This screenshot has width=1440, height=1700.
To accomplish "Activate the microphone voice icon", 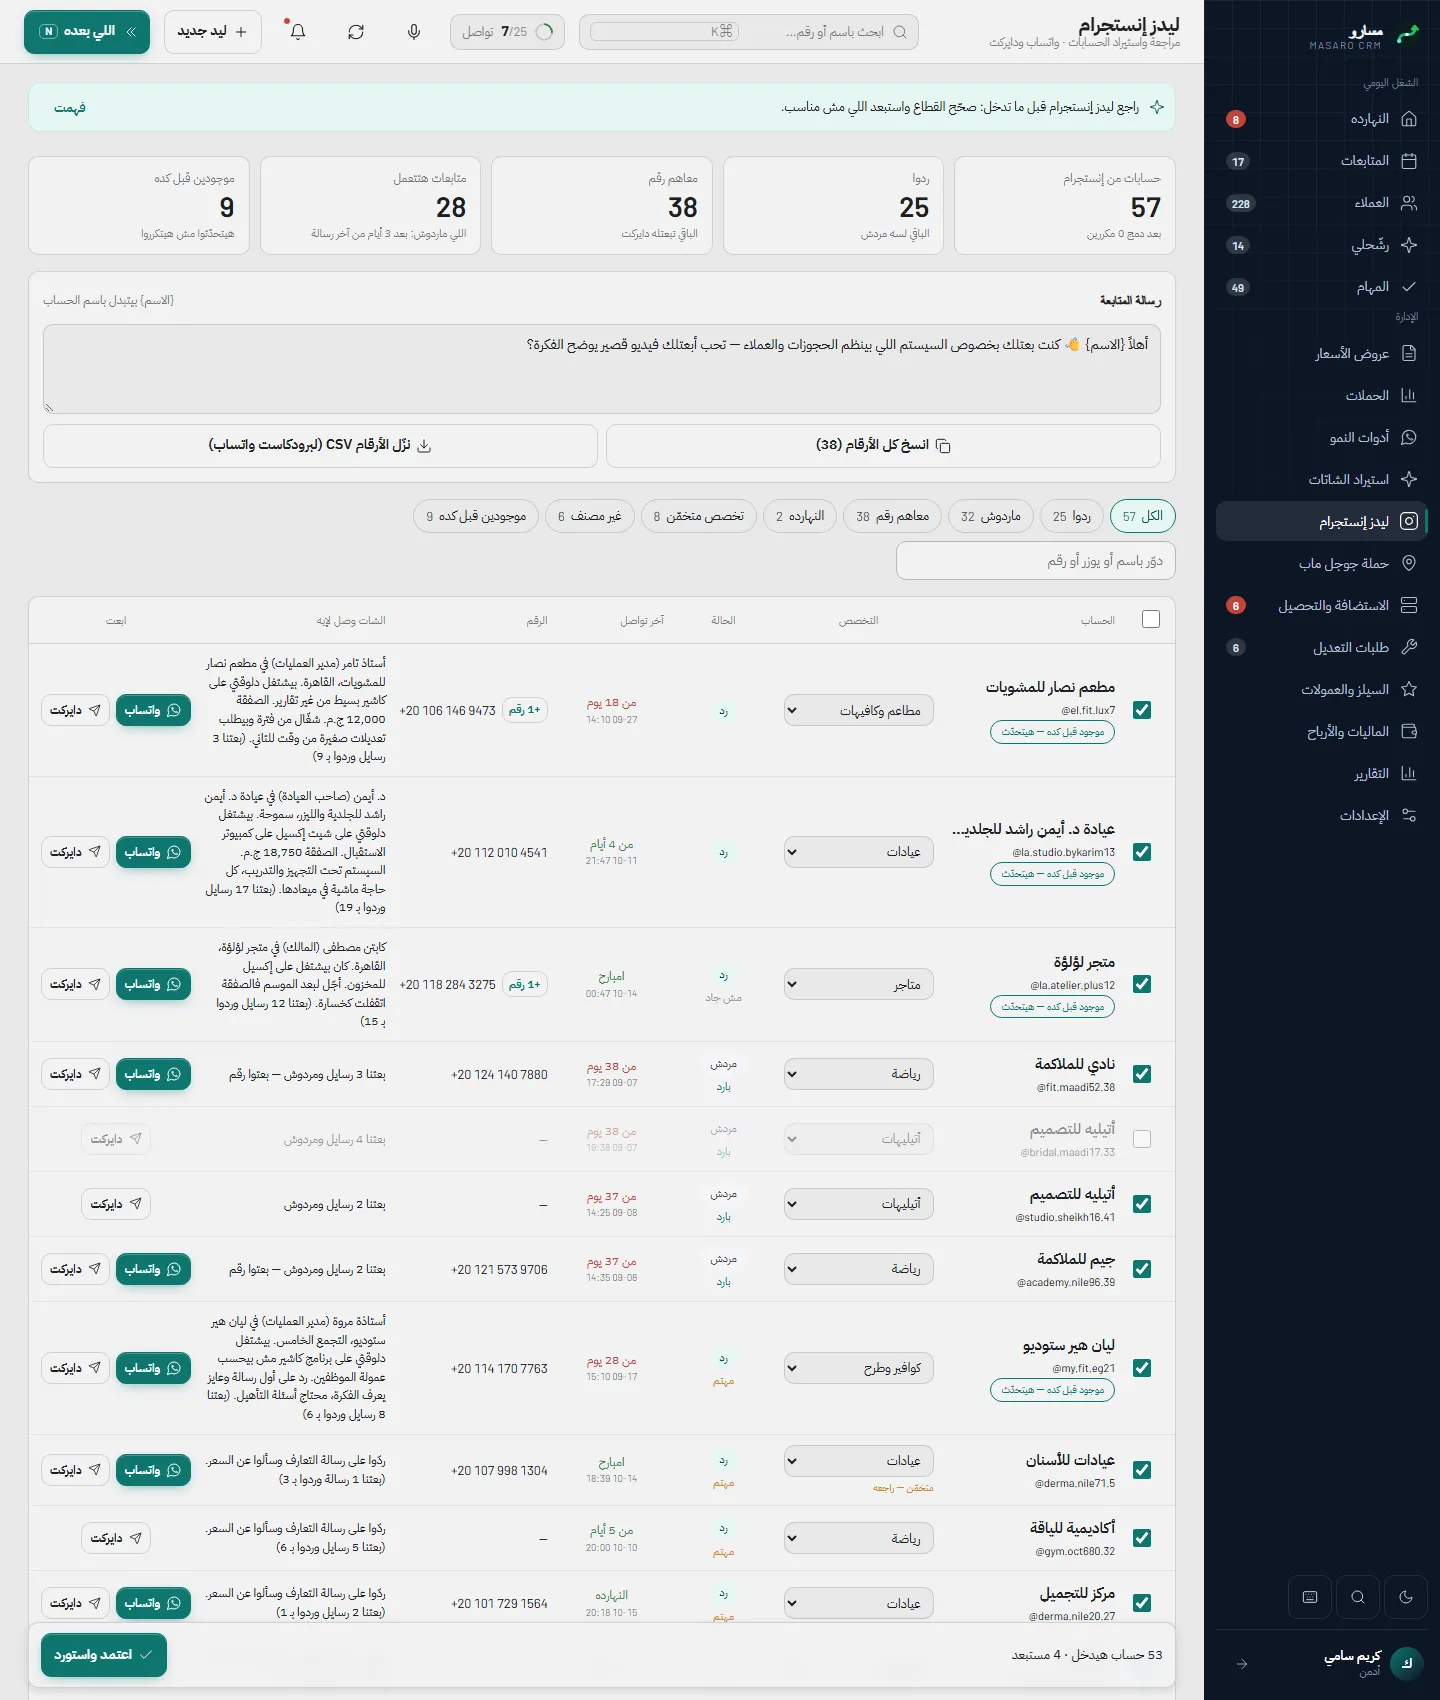I will 414,32.
